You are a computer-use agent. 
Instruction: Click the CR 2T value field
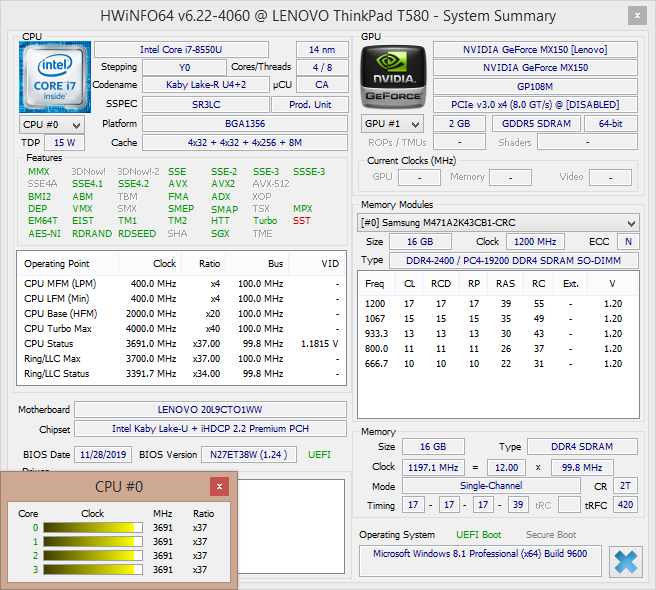[x=625, y=486]
